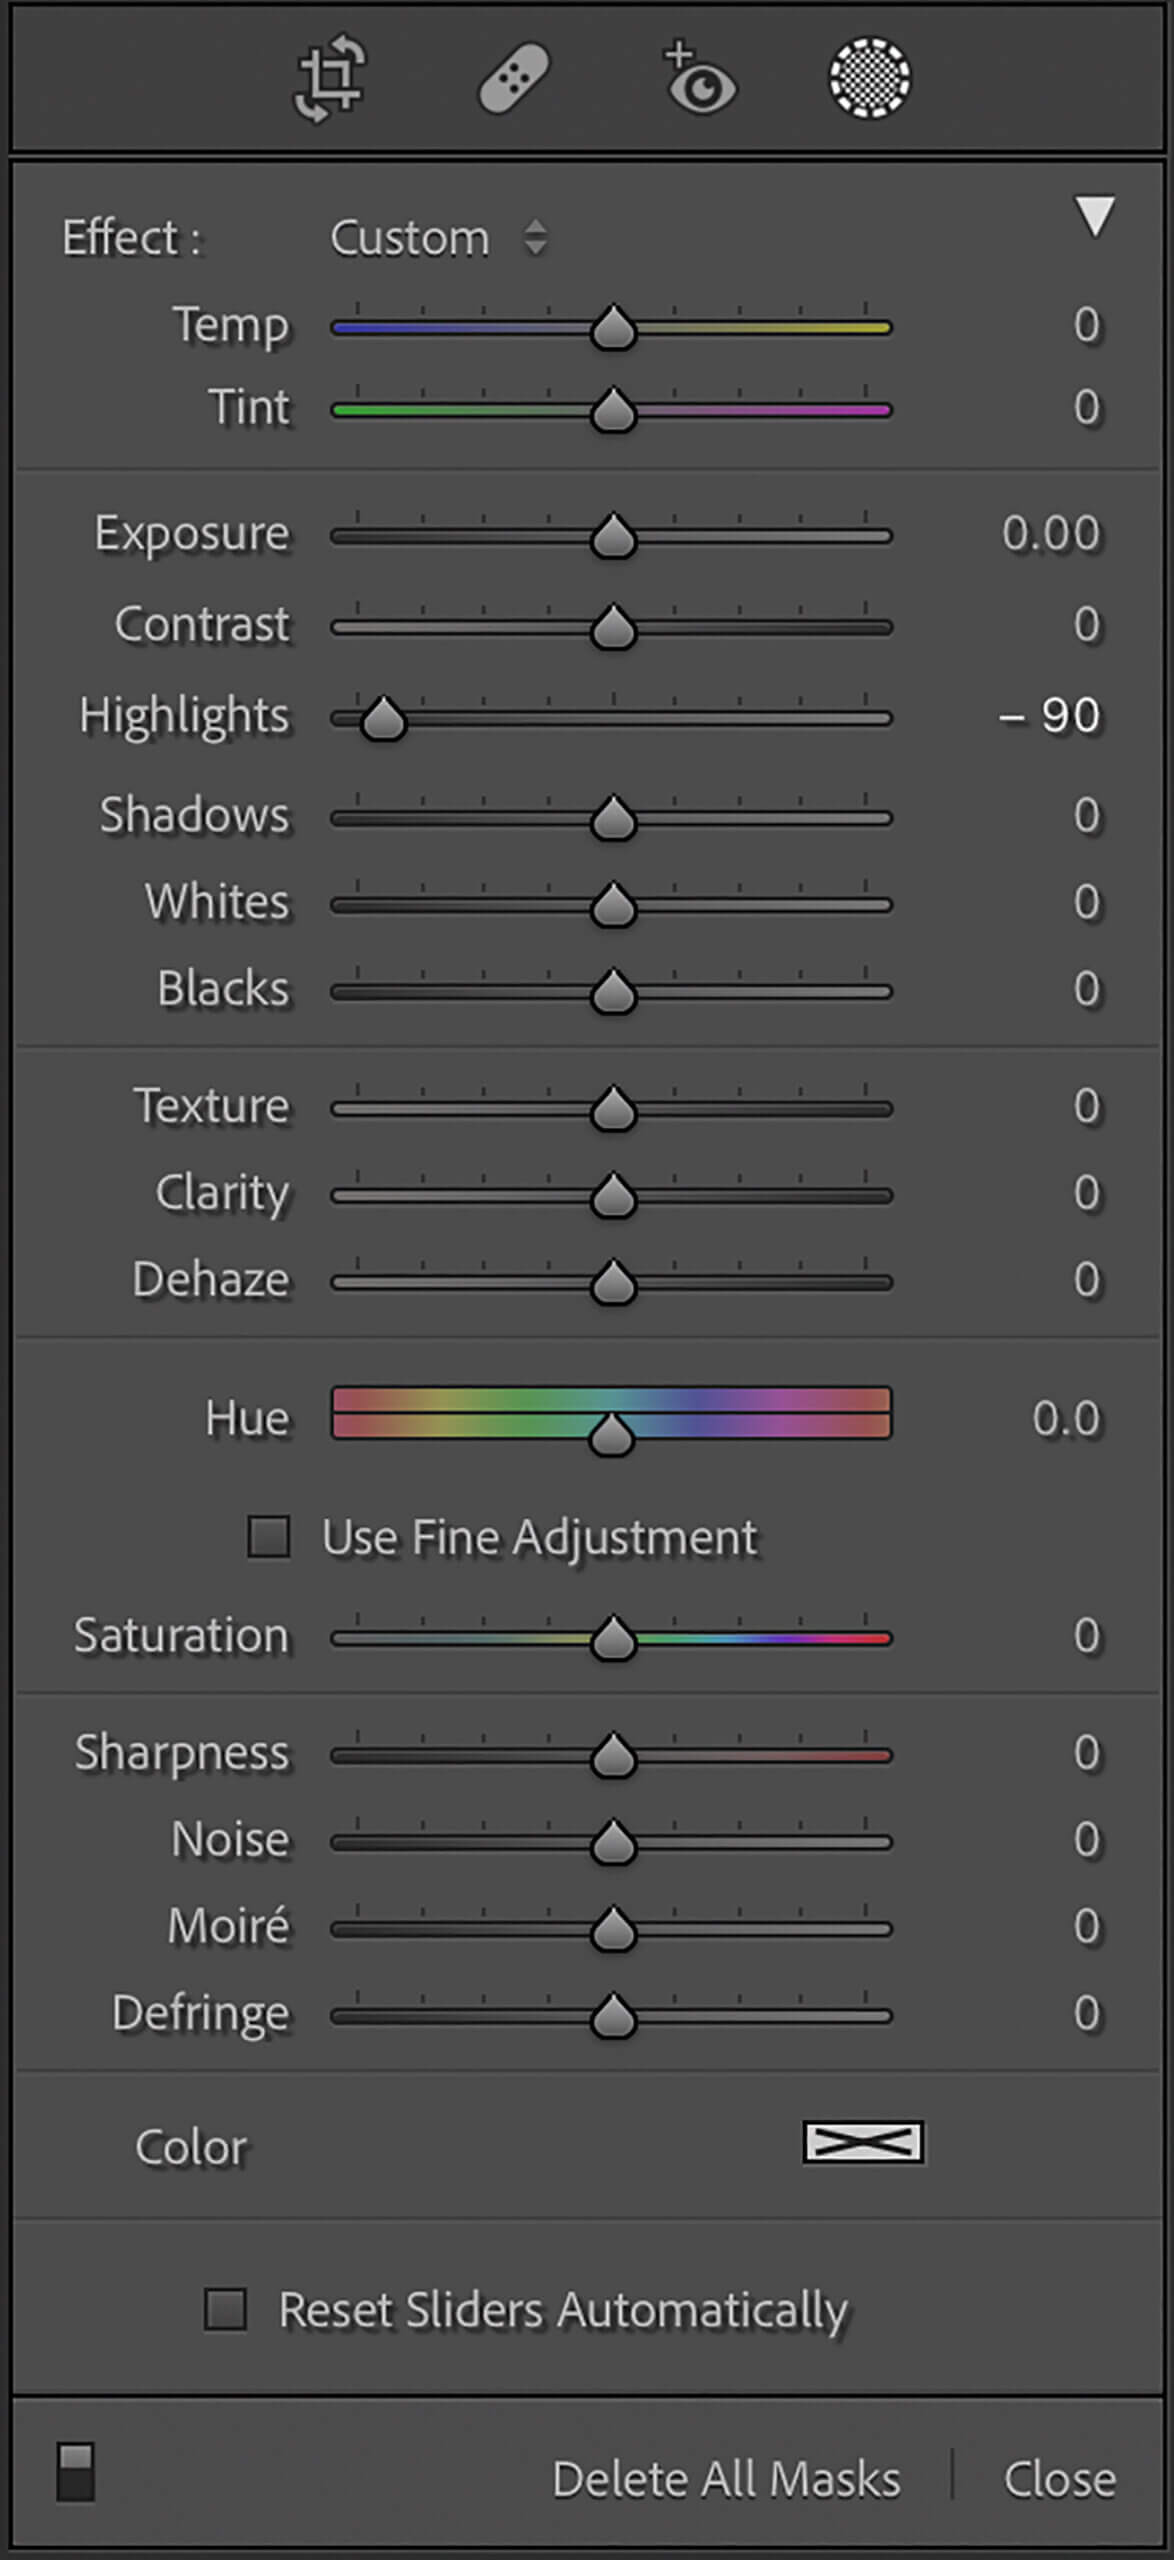Viewport: 1174px width, 2560px height.
Task: Toggle the panel switch at bottom left
Action: [x=76, y=2471]
